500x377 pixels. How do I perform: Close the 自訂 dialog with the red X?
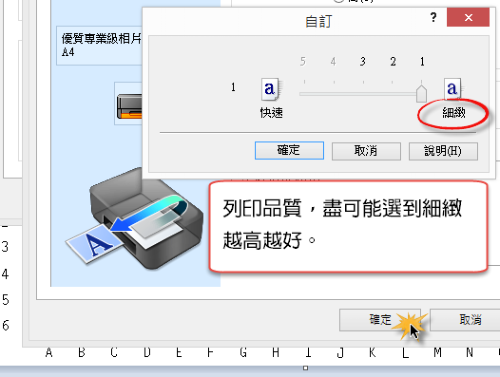468,17
